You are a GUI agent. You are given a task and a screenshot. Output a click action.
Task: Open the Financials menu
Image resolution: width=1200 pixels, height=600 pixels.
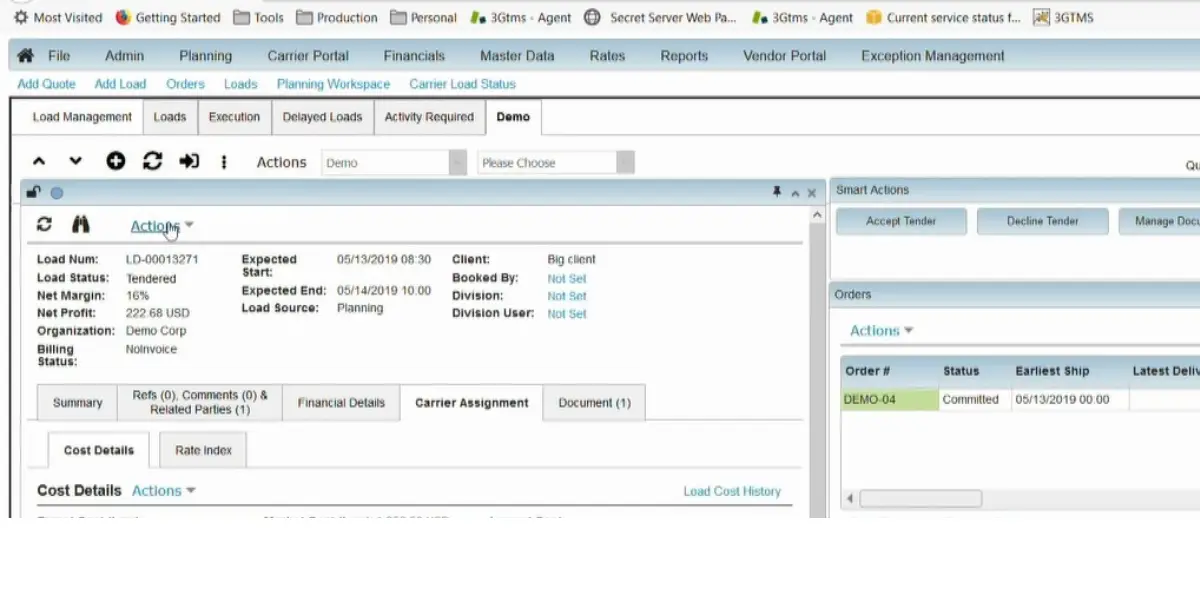click(x=414, y=56)
